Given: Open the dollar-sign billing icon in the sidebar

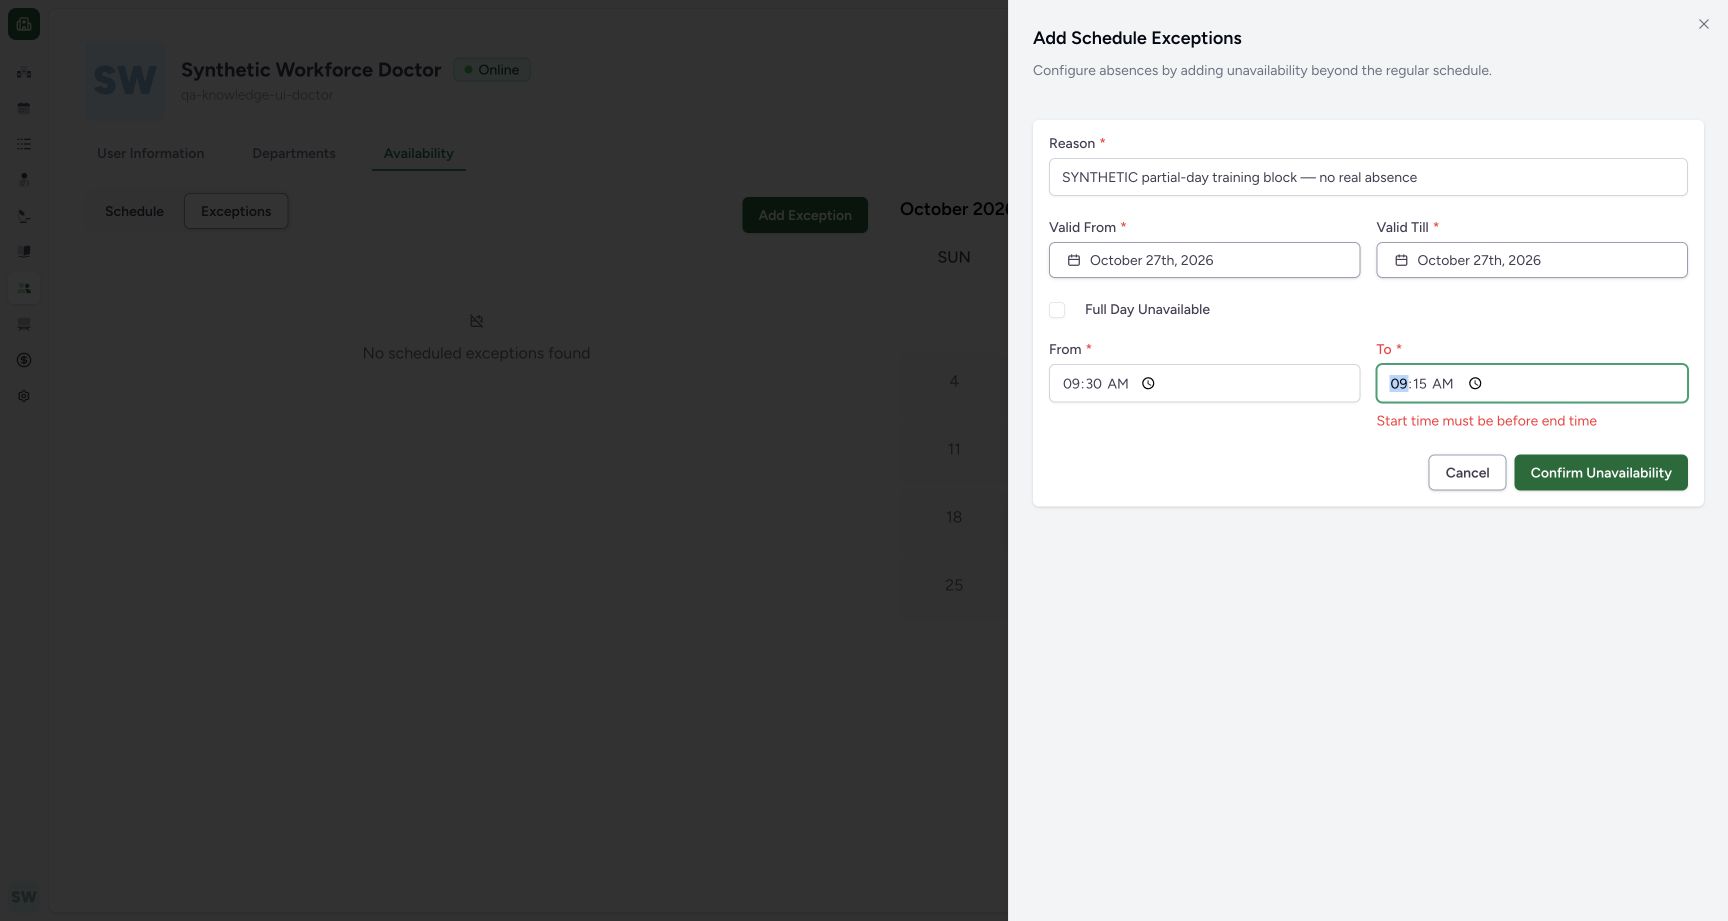Looking at the screenshot, I should click(x=24, y=360).
